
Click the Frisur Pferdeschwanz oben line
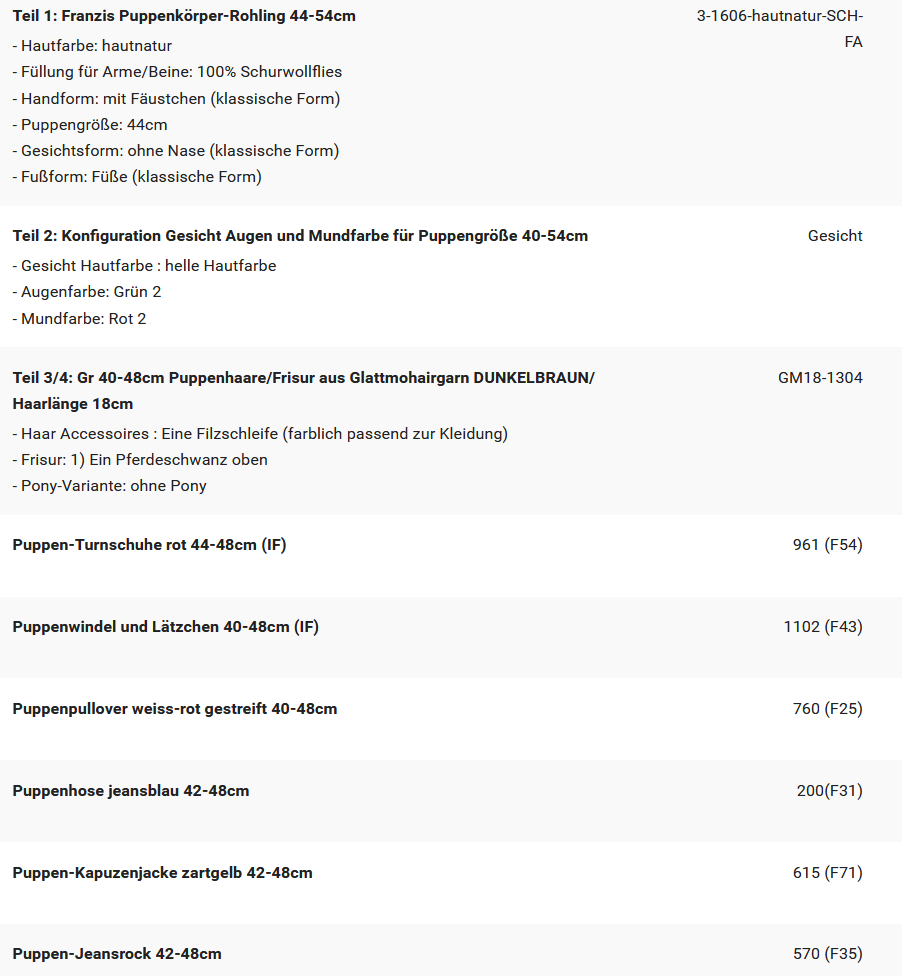[140, 460]
